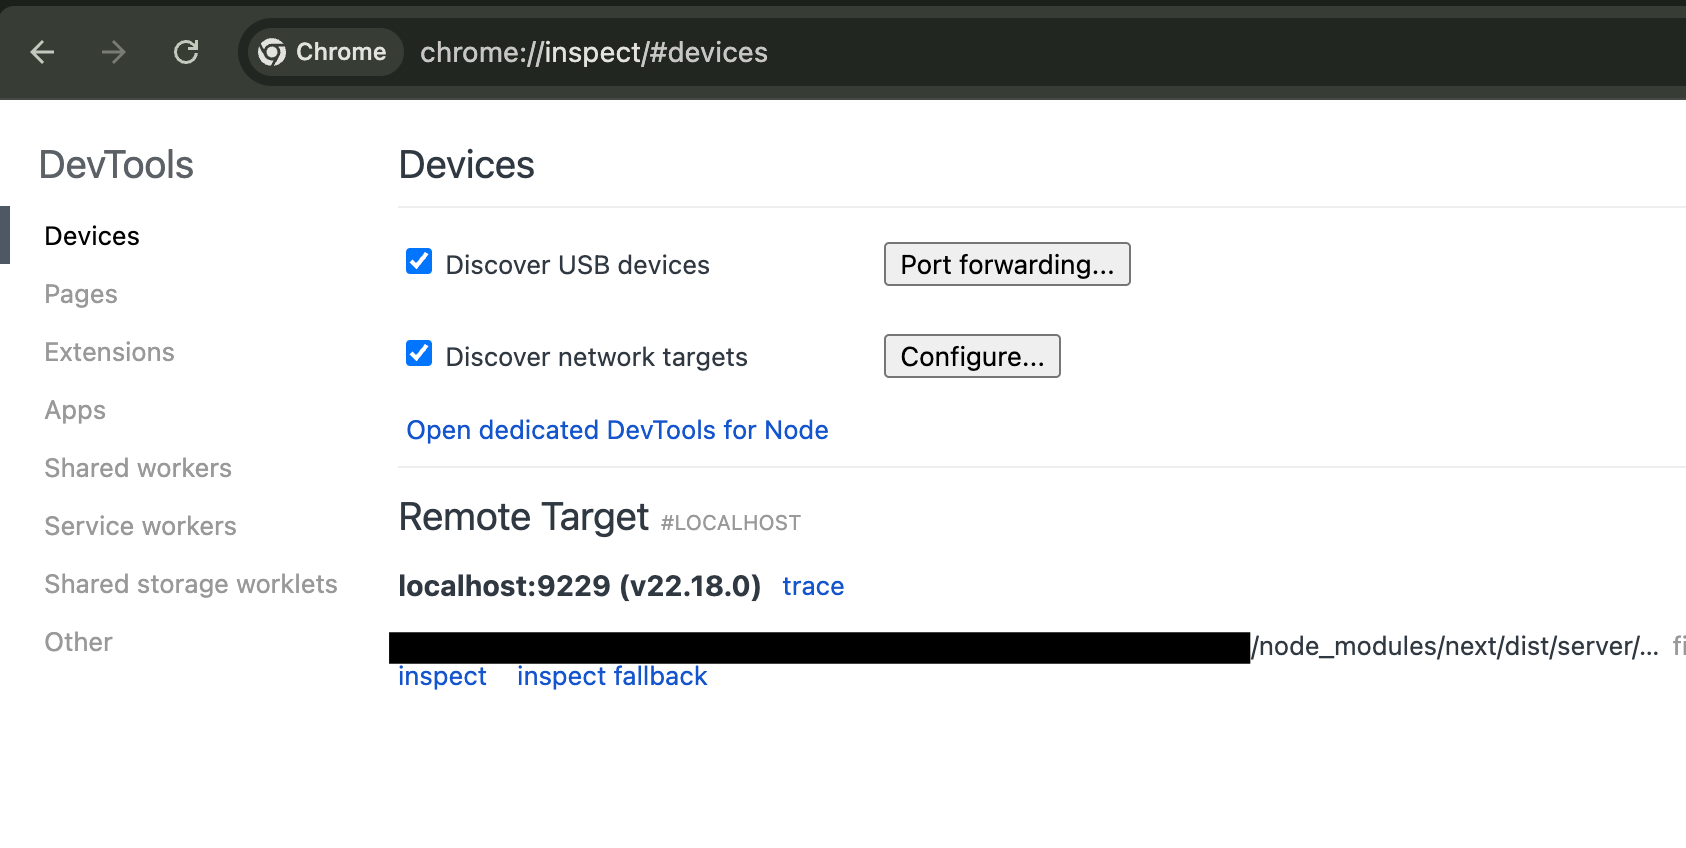Go to Apps section
This screenshot has height=848, width=1686.
coord(75,410)
